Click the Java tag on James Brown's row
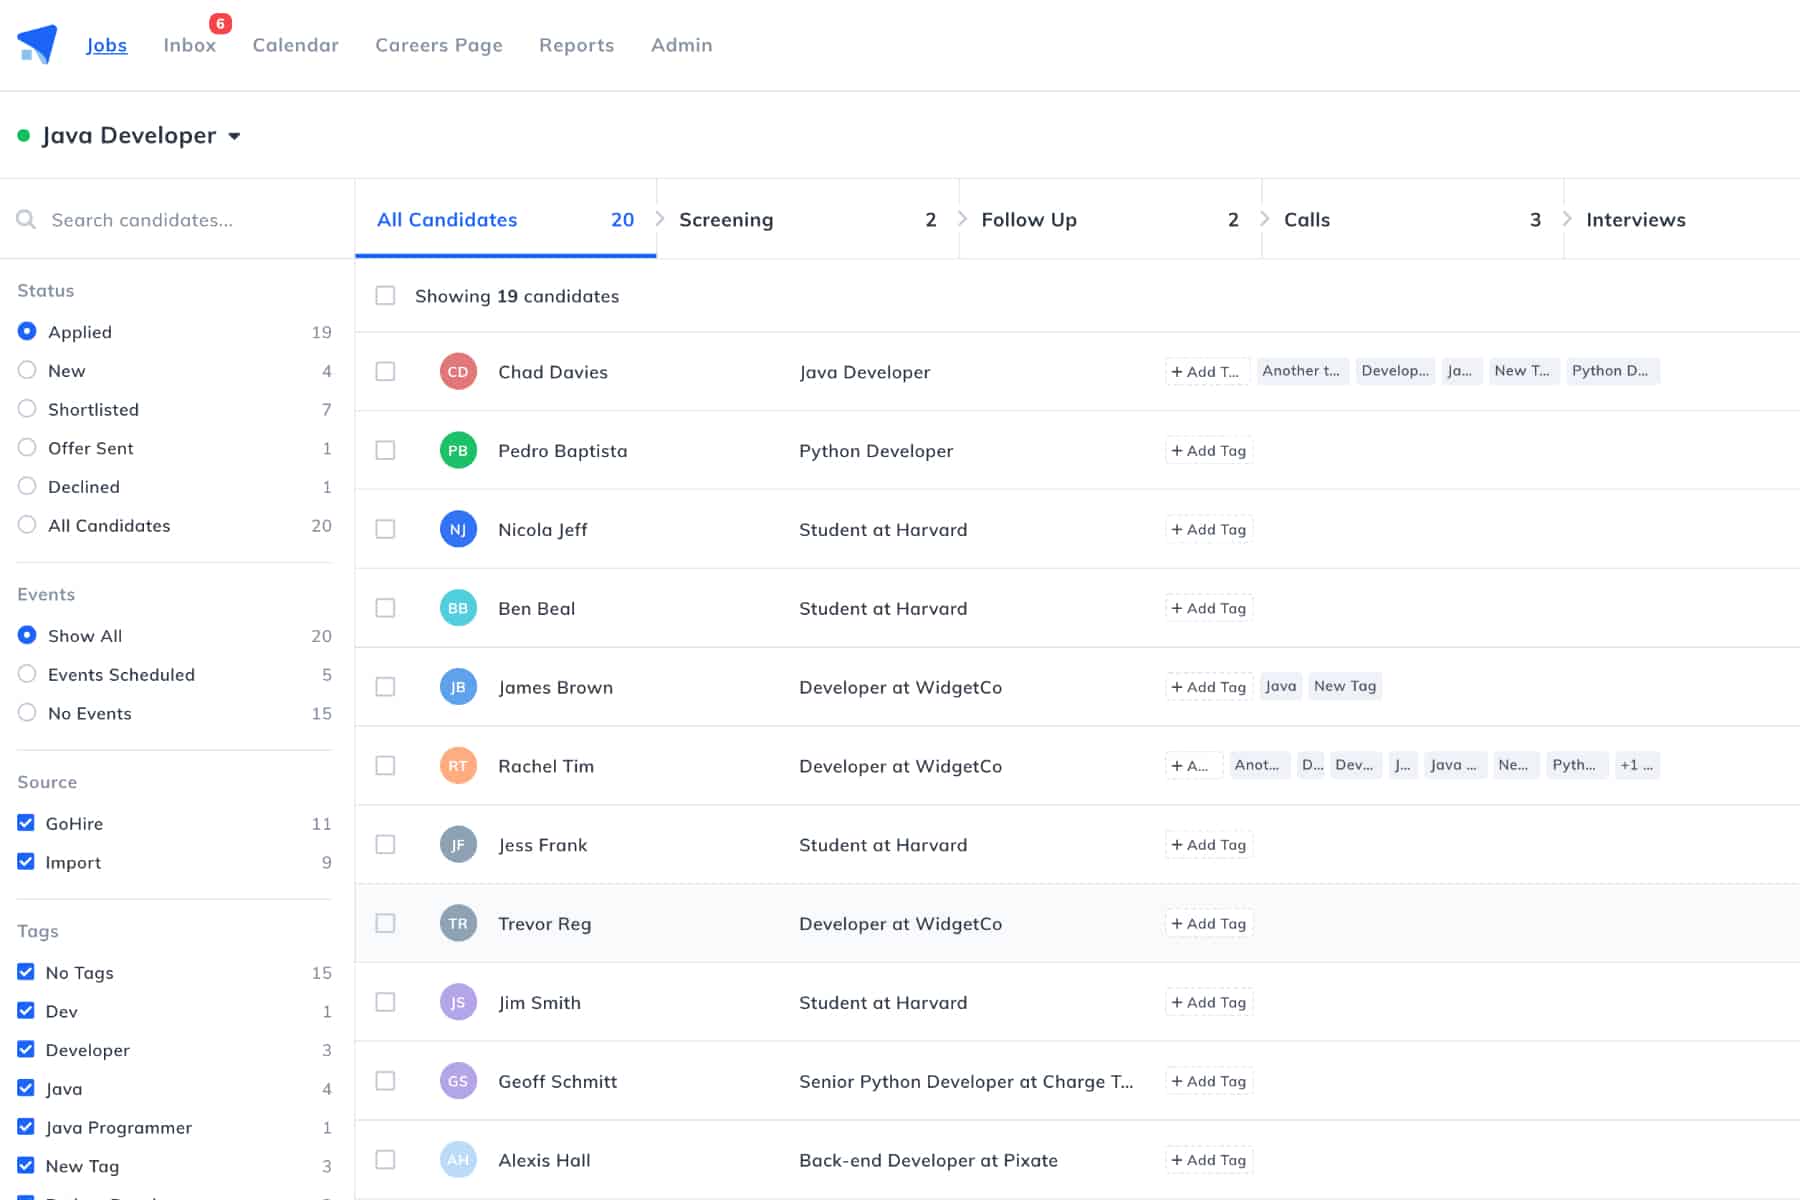1800x1200 pixels. pyautogui.click(x=1280, y=686)
